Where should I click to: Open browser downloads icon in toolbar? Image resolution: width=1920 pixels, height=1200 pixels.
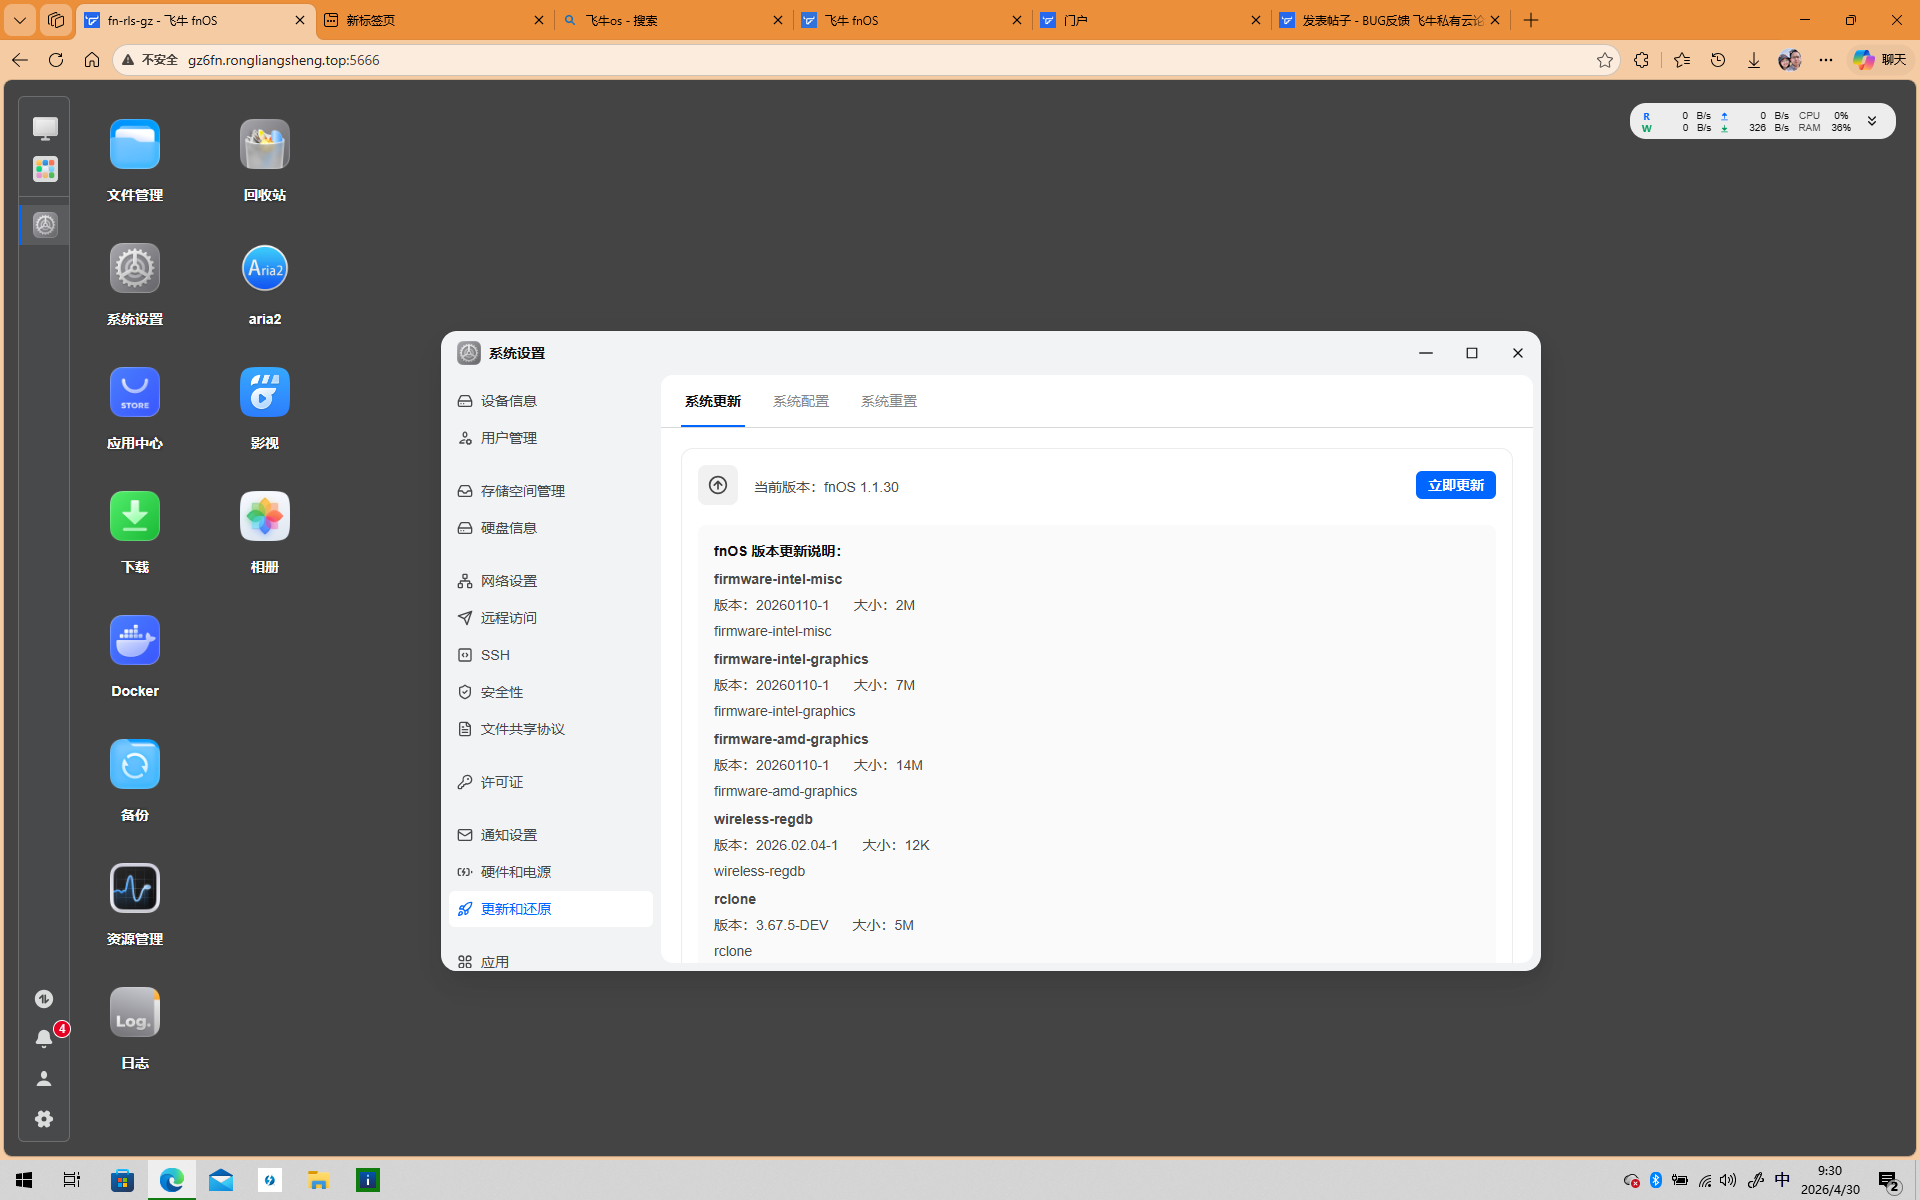click(1754, 60)
